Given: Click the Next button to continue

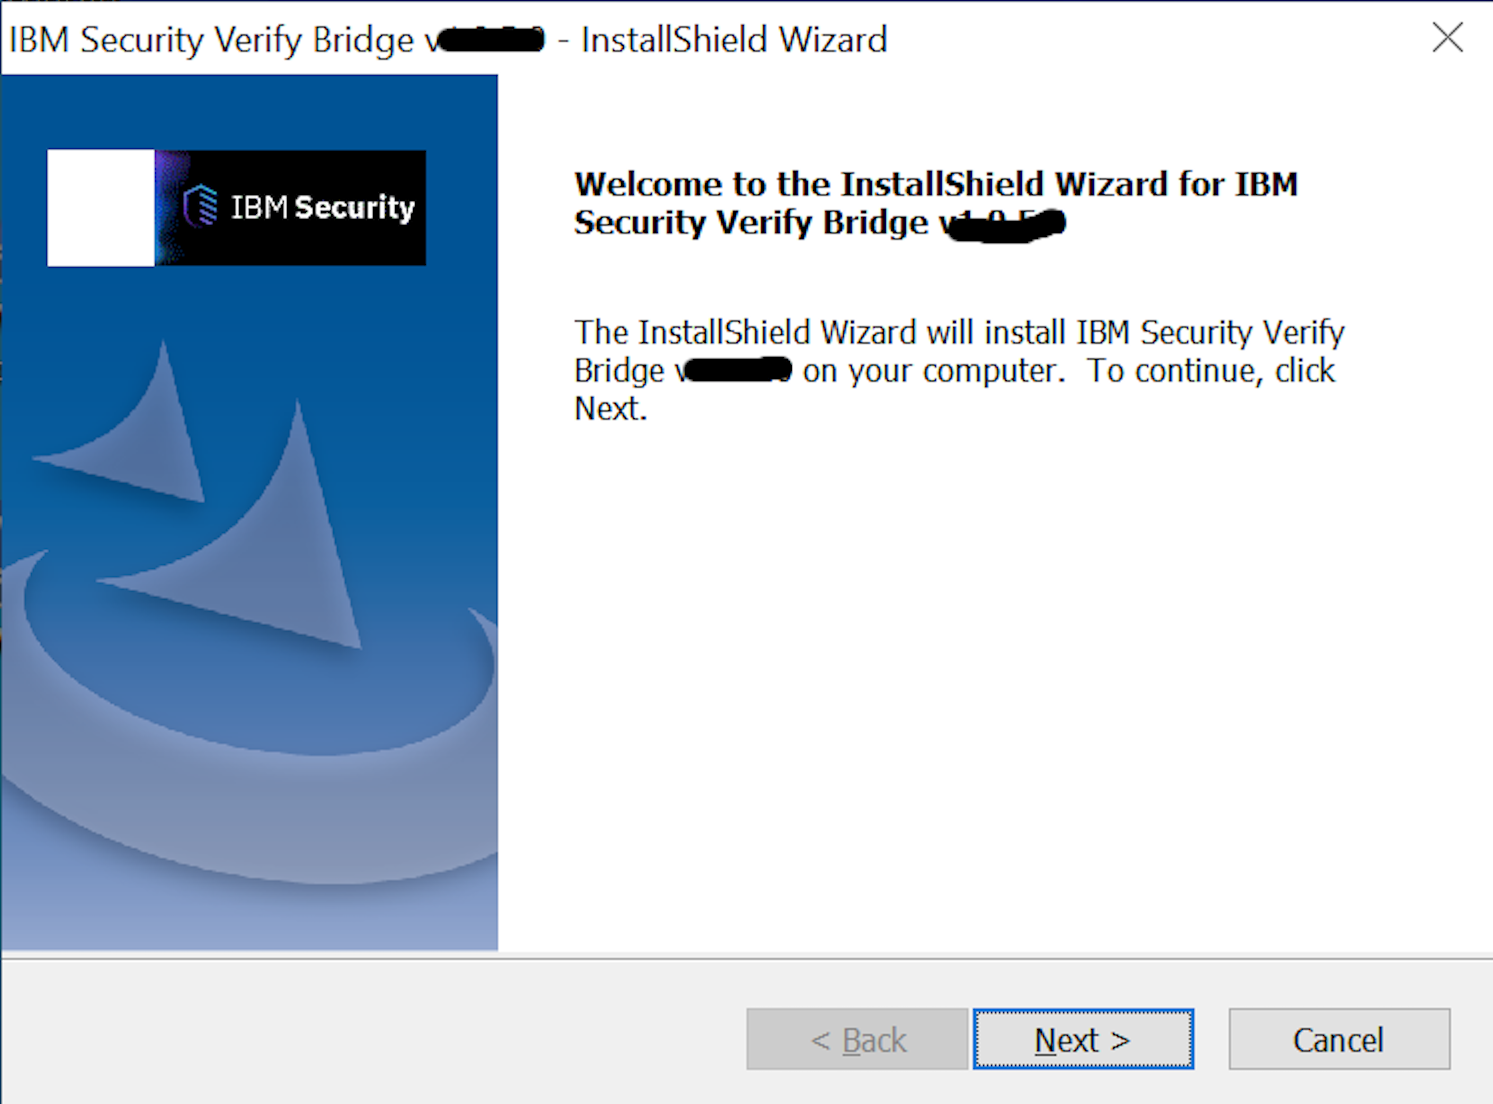Looking at the screenshot, I should (x=1083, y=1039).
